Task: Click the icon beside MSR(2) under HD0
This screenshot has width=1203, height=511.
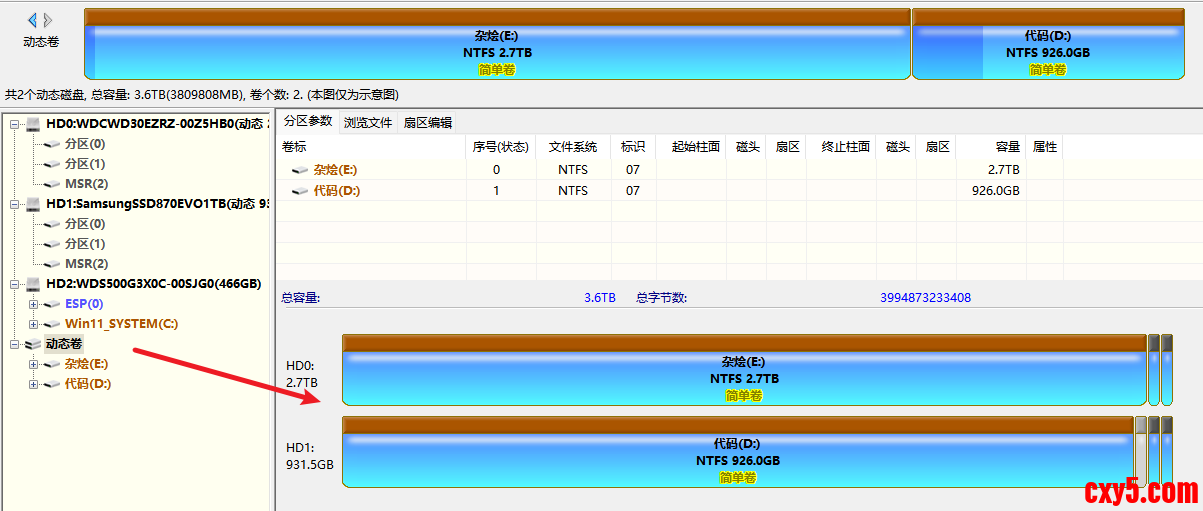Action: [x=53, y=184]
